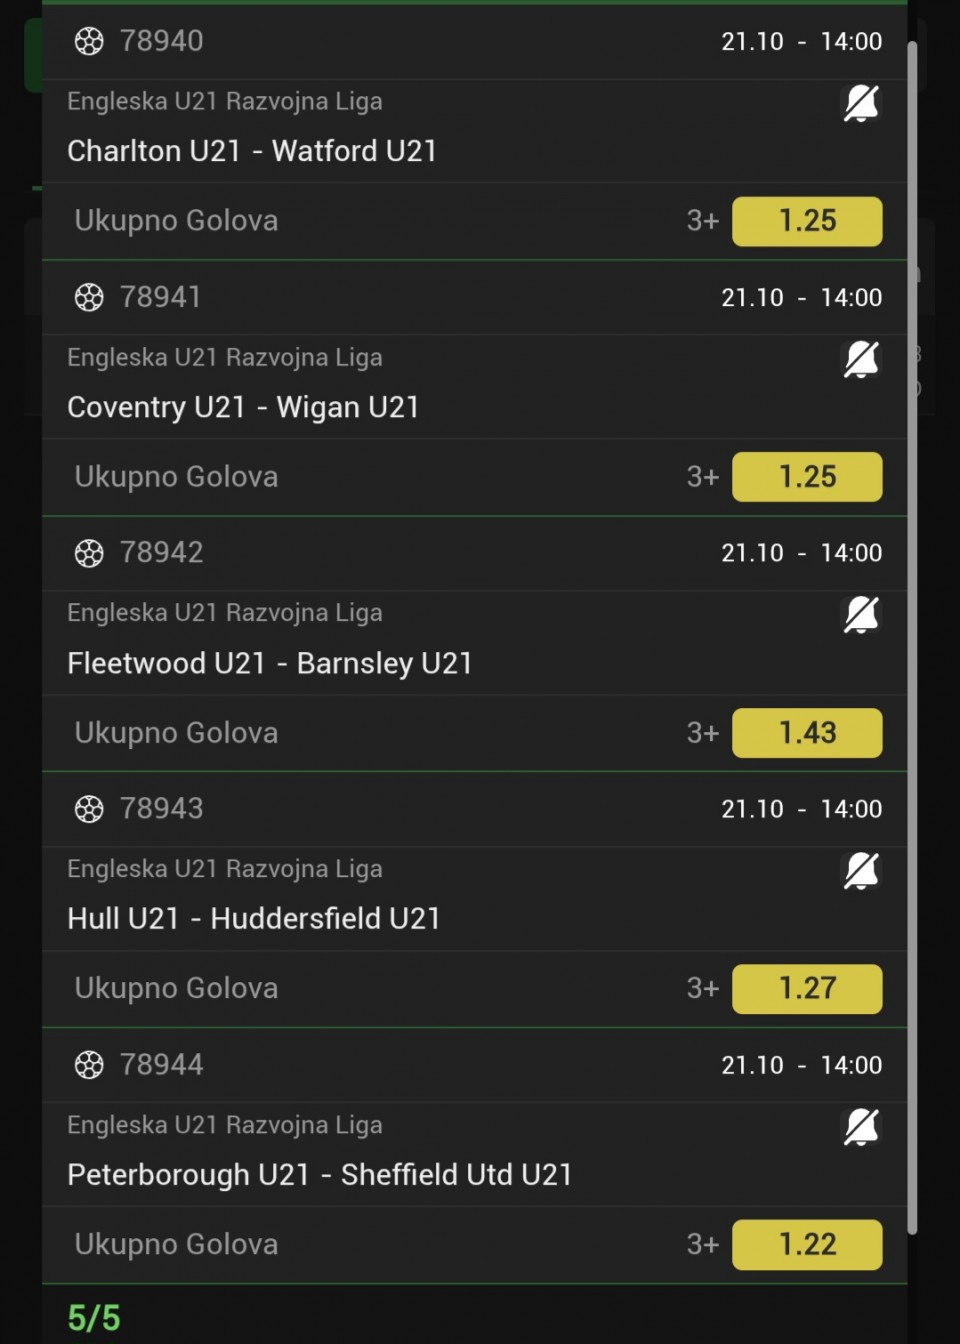This screenshot has height=1344, width=960.
Task: Open Peterborough U21 - Sheffield Utd U21 match
Action: coord(320,1175)
